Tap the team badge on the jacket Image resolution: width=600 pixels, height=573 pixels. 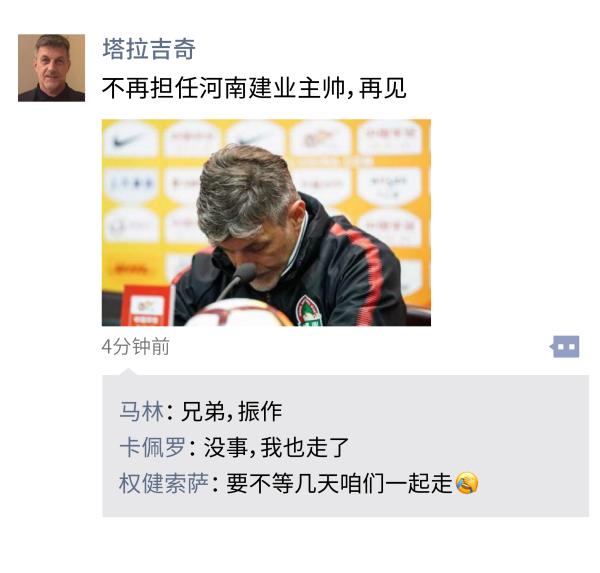tap(309, 311)
